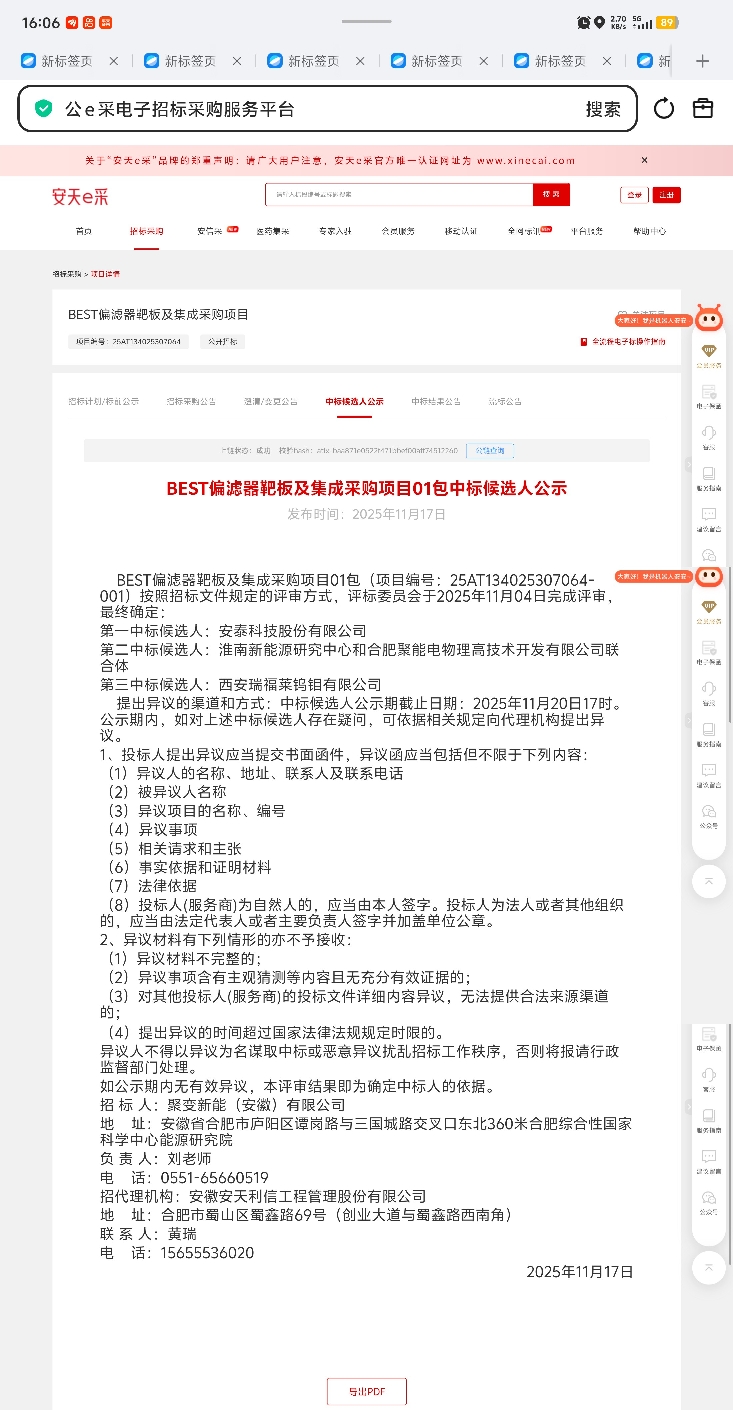Click third candidate 西安瑞福莱钨钼有限公司
Image resolution: width=733 pixels, height=1410 pixels.
[300, 685]
